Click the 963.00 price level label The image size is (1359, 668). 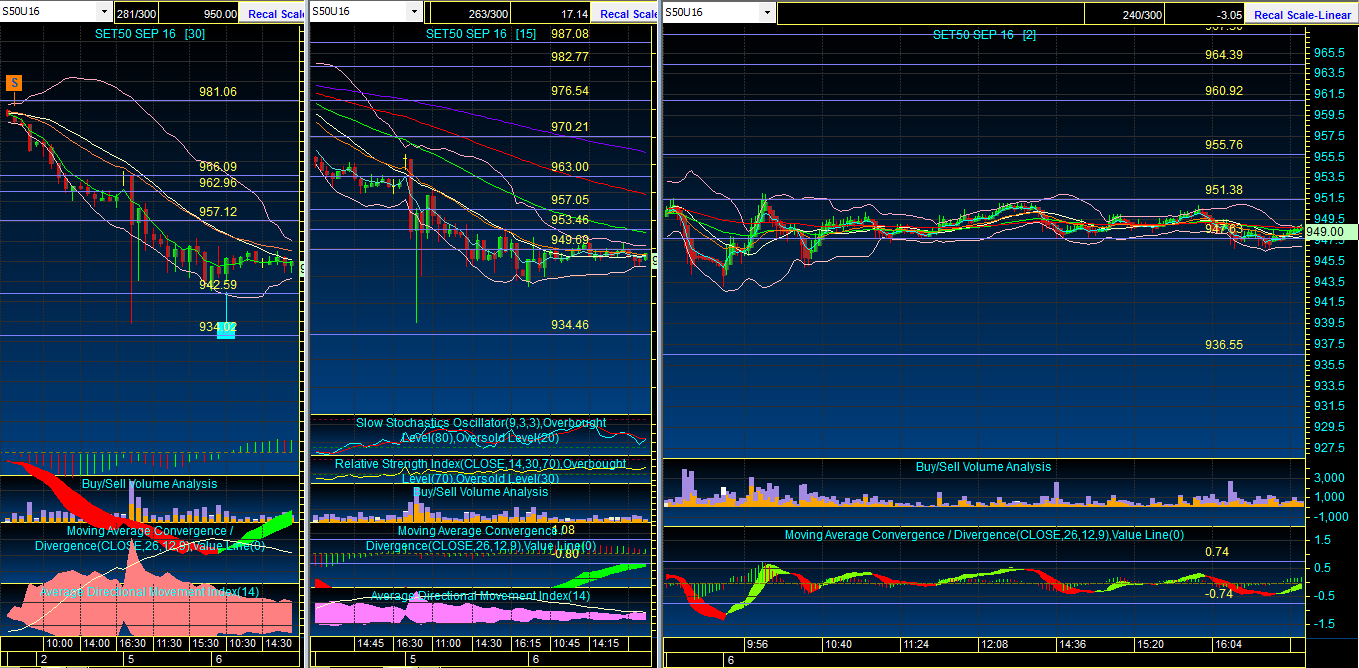(570, 167)
